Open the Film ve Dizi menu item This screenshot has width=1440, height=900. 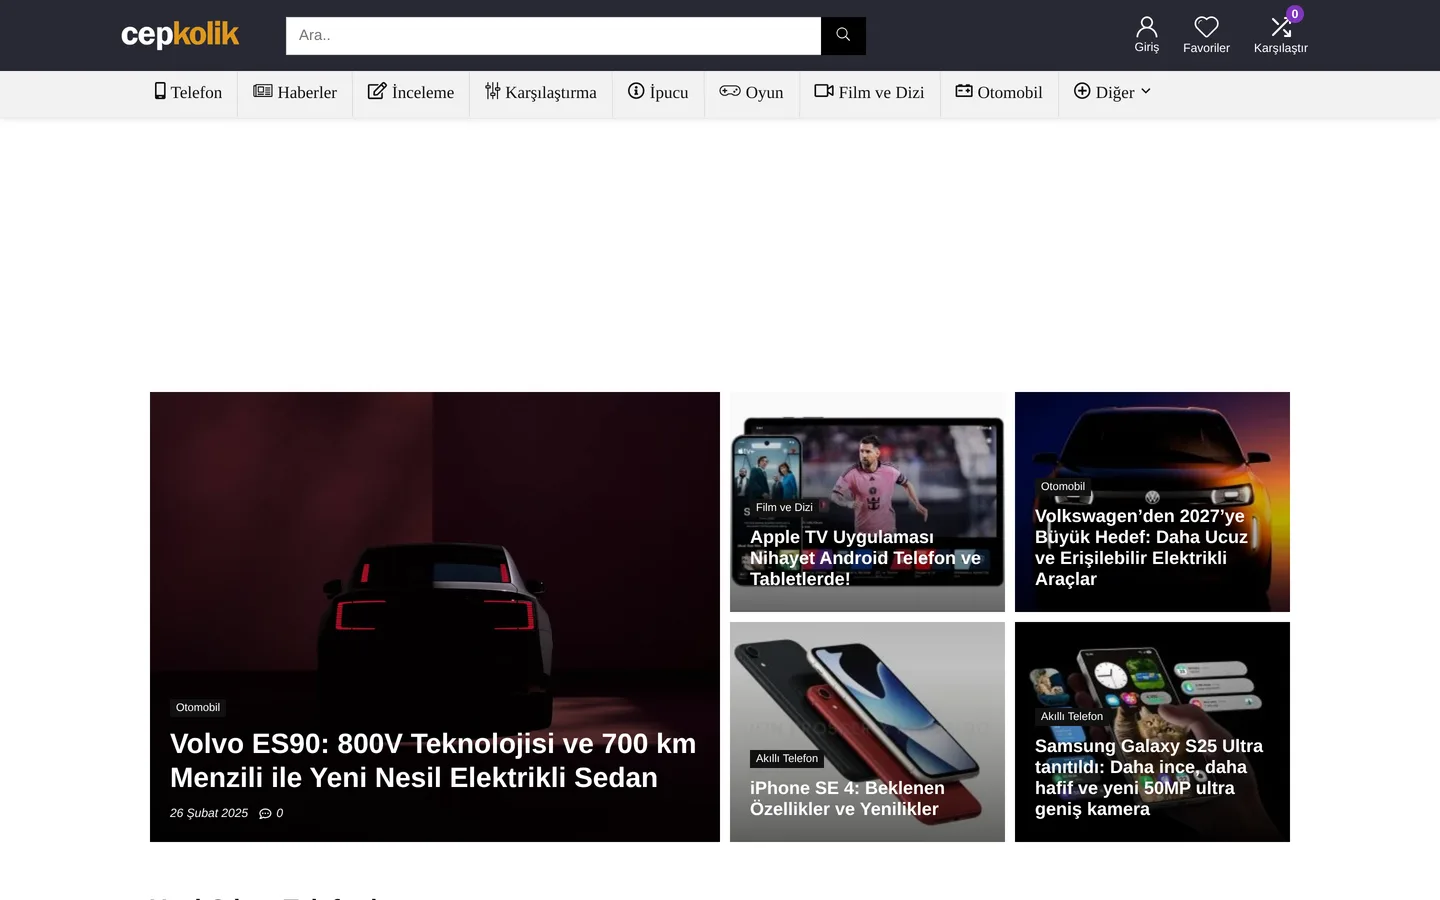pyautogui.click(x=870, y=92)
